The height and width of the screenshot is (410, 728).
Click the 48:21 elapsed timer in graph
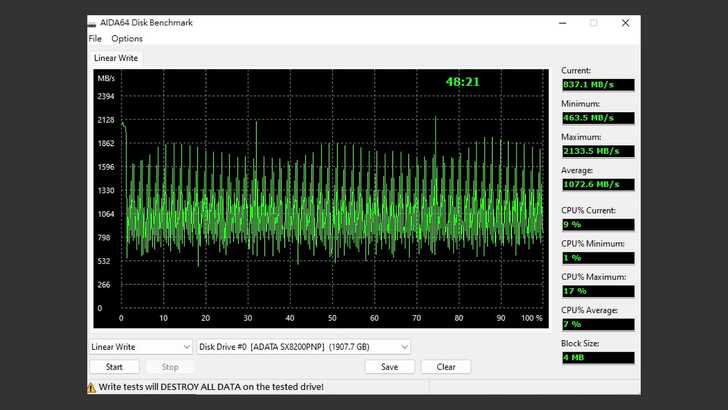[463, 82]
